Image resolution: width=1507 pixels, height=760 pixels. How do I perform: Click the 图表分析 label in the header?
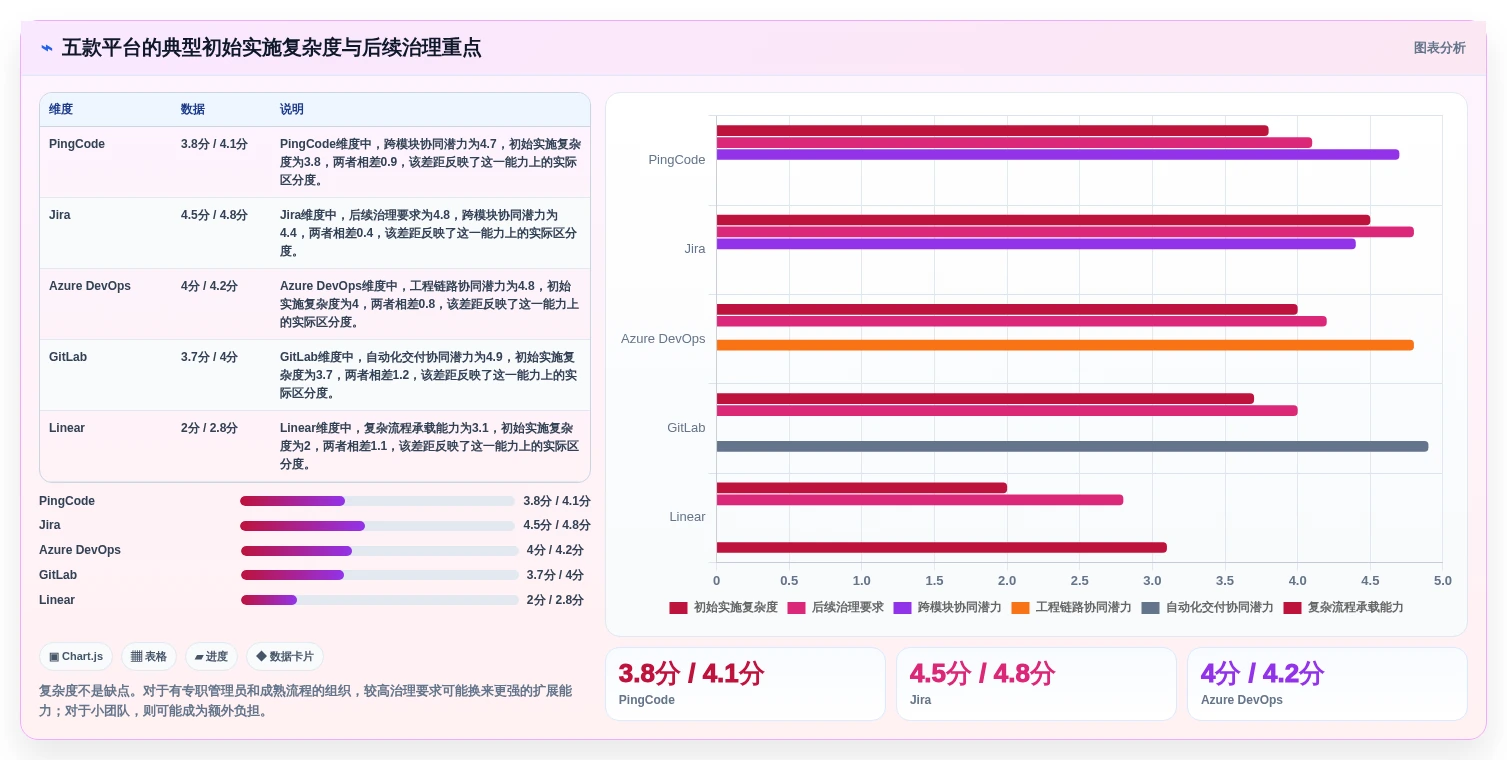1439,48
